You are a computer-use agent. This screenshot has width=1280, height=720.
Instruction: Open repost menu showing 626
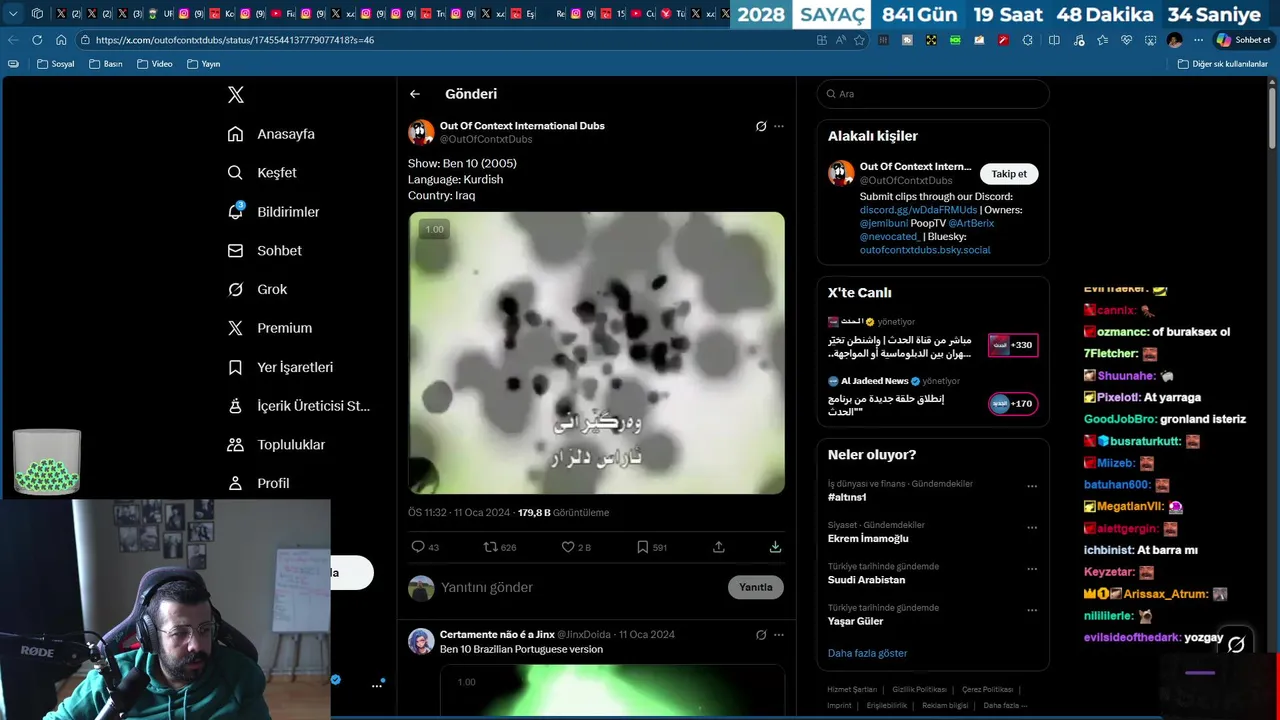500,547
